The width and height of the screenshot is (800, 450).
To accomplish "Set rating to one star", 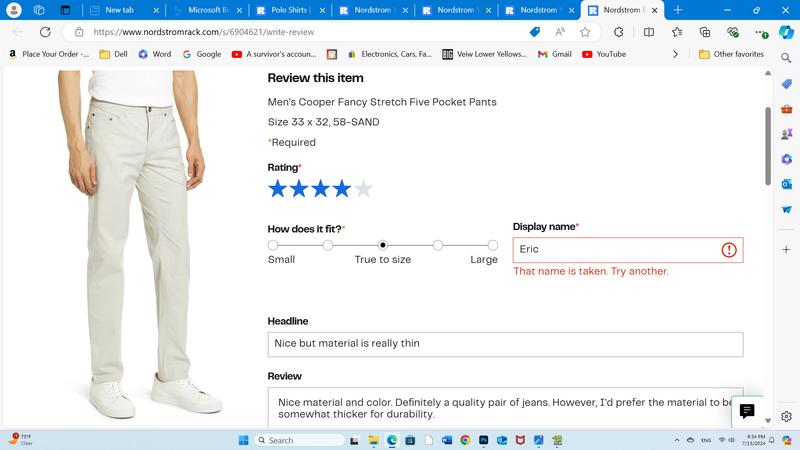I will [278, 189].
